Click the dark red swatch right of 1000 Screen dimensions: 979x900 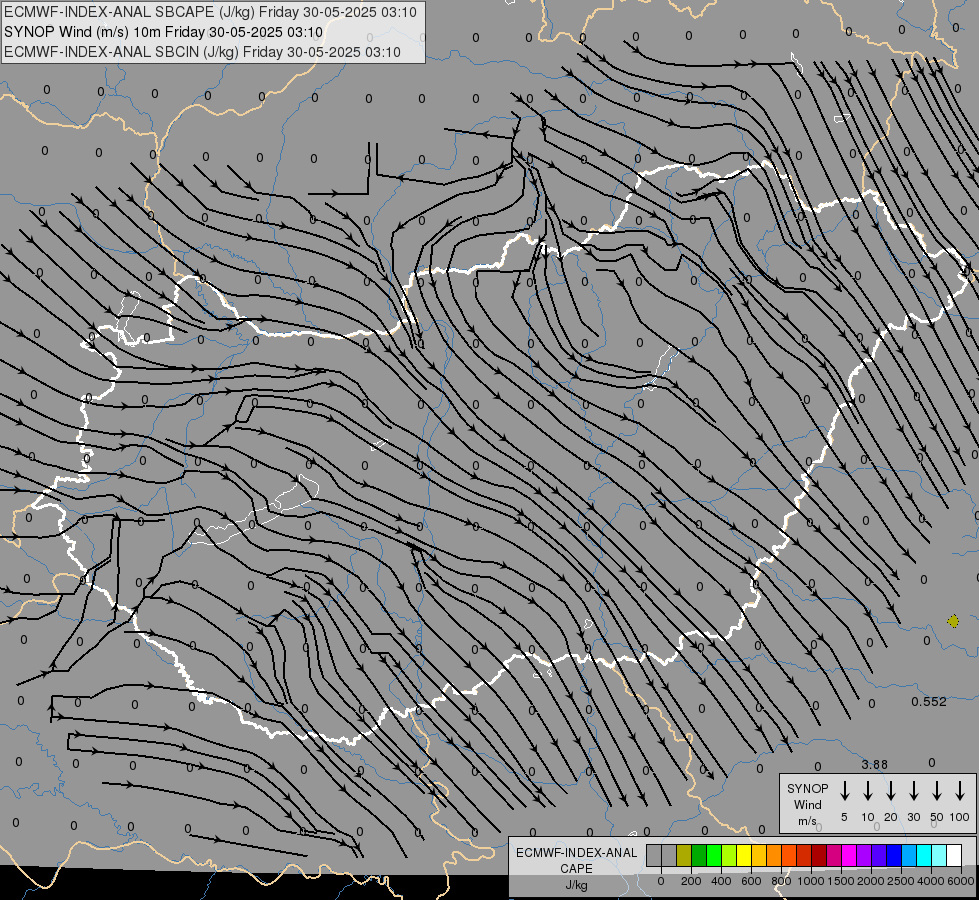pyautogui.click(x=819, y=856)
